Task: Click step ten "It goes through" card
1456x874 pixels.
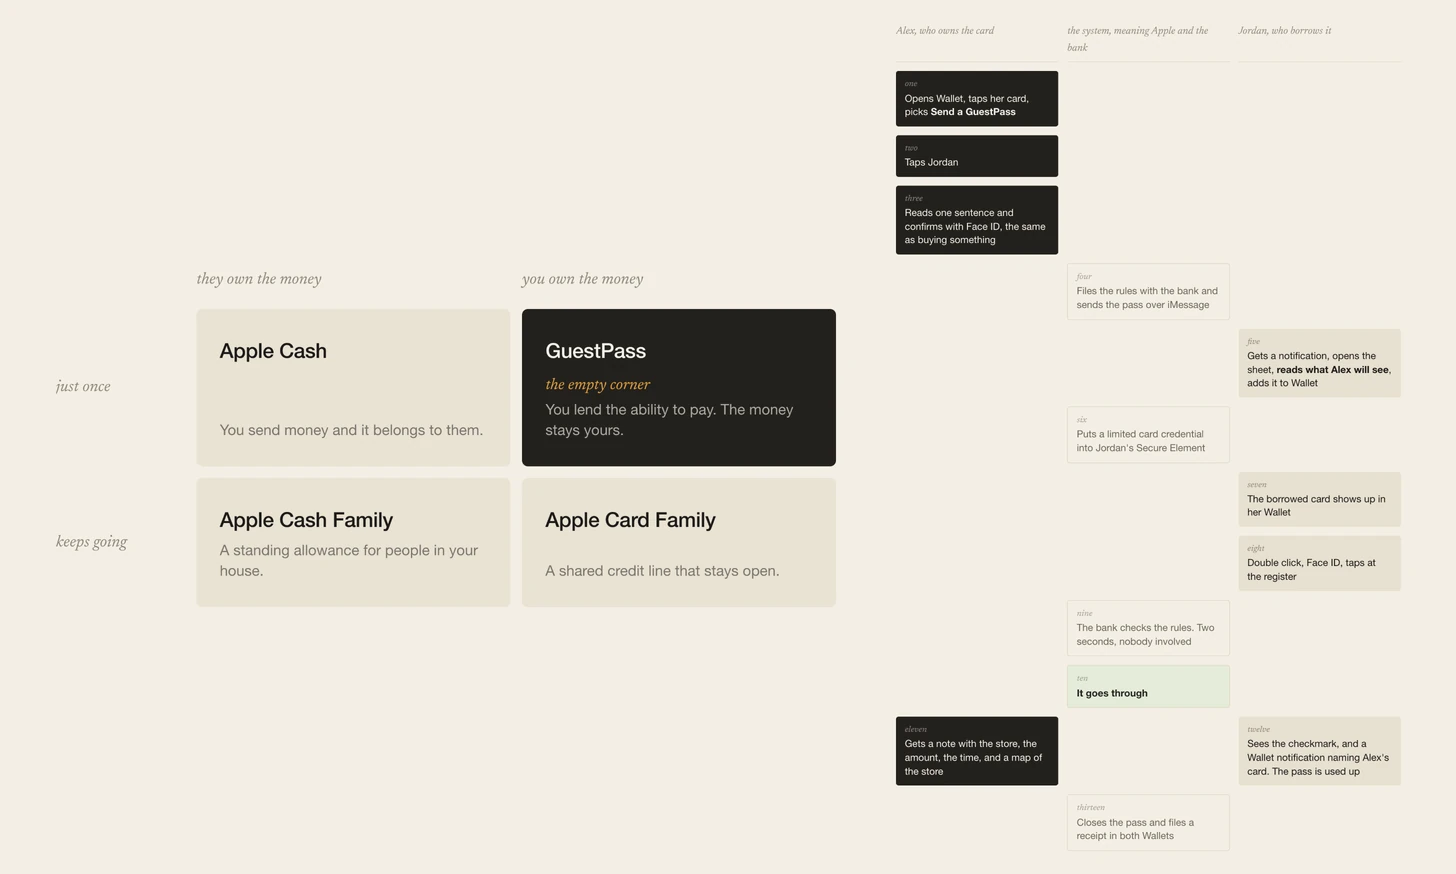Action: pyautogui.click(x=1148, y=686)
